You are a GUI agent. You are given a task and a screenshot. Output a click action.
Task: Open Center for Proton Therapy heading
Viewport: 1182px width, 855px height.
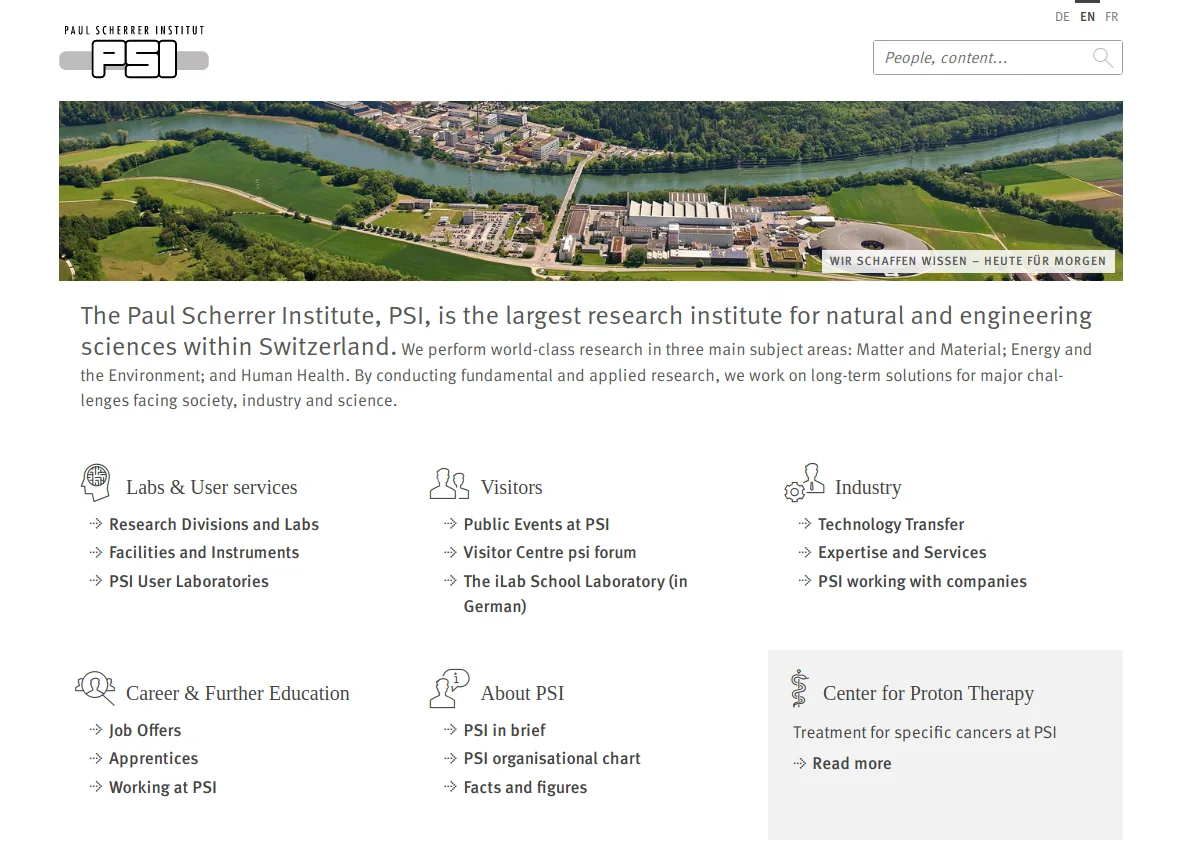928,694
